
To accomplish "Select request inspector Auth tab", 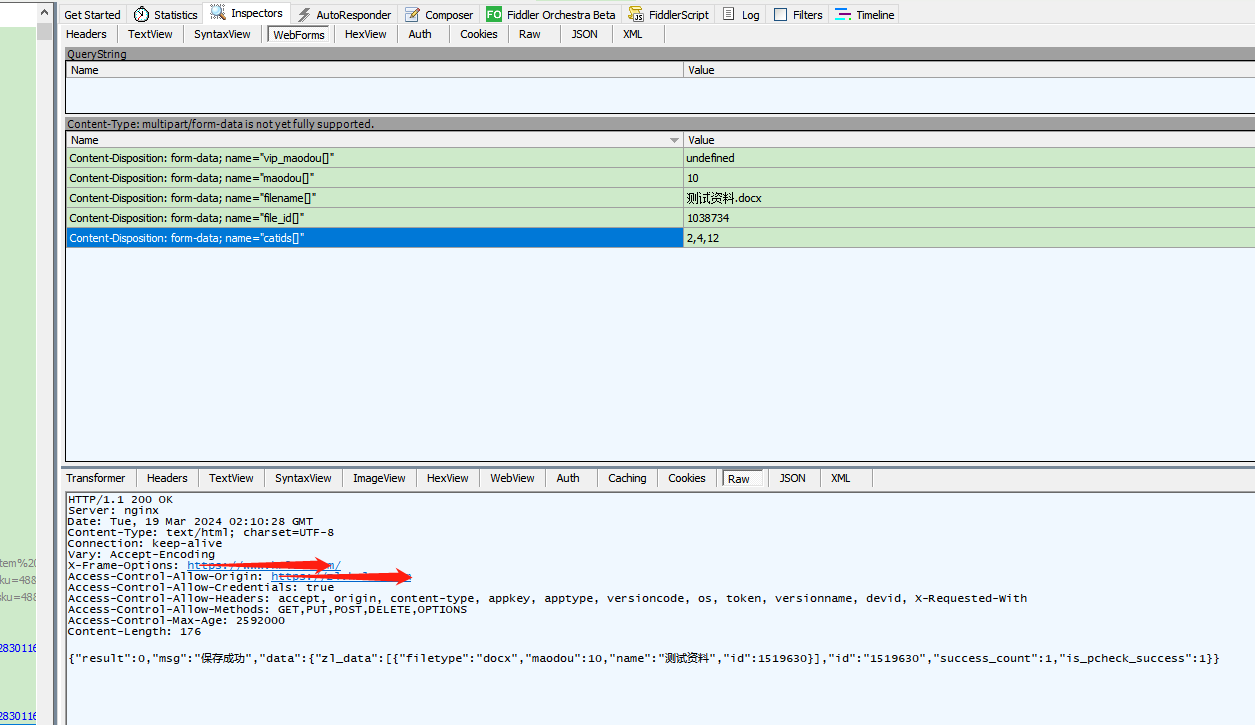I will 420,34.
